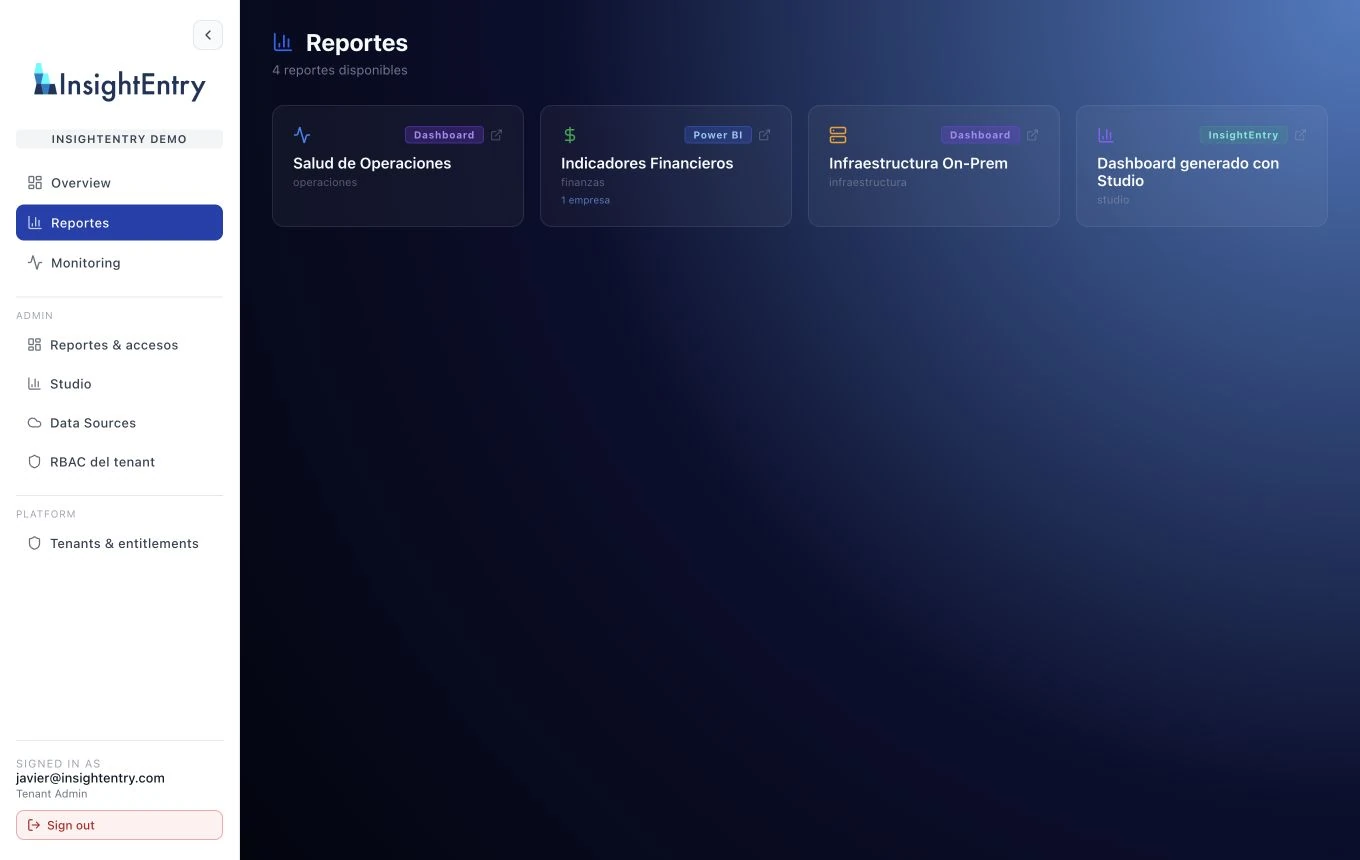Click the 'operaciones' category text
The width and height of the screenshot is (1360, 860).
pos(325,183)
